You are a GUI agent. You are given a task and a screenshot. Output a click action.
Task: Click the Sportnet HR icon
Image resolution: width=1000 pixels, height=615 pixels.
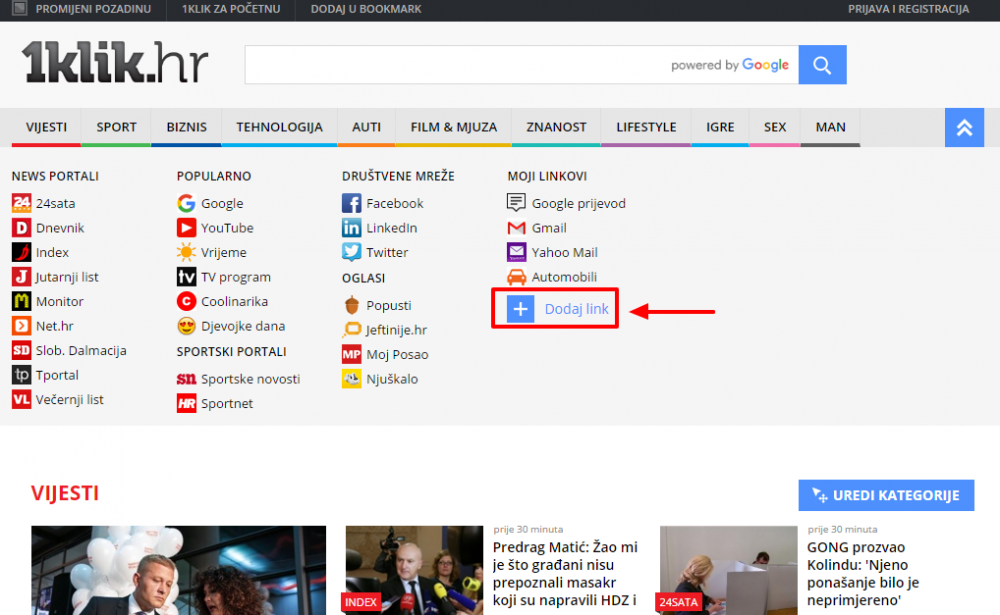tap(186, 403)
